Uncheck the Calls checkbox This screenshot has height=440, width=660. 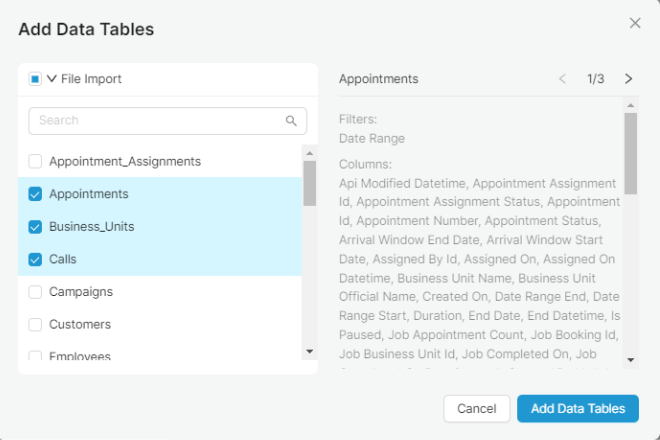[35, 259]
